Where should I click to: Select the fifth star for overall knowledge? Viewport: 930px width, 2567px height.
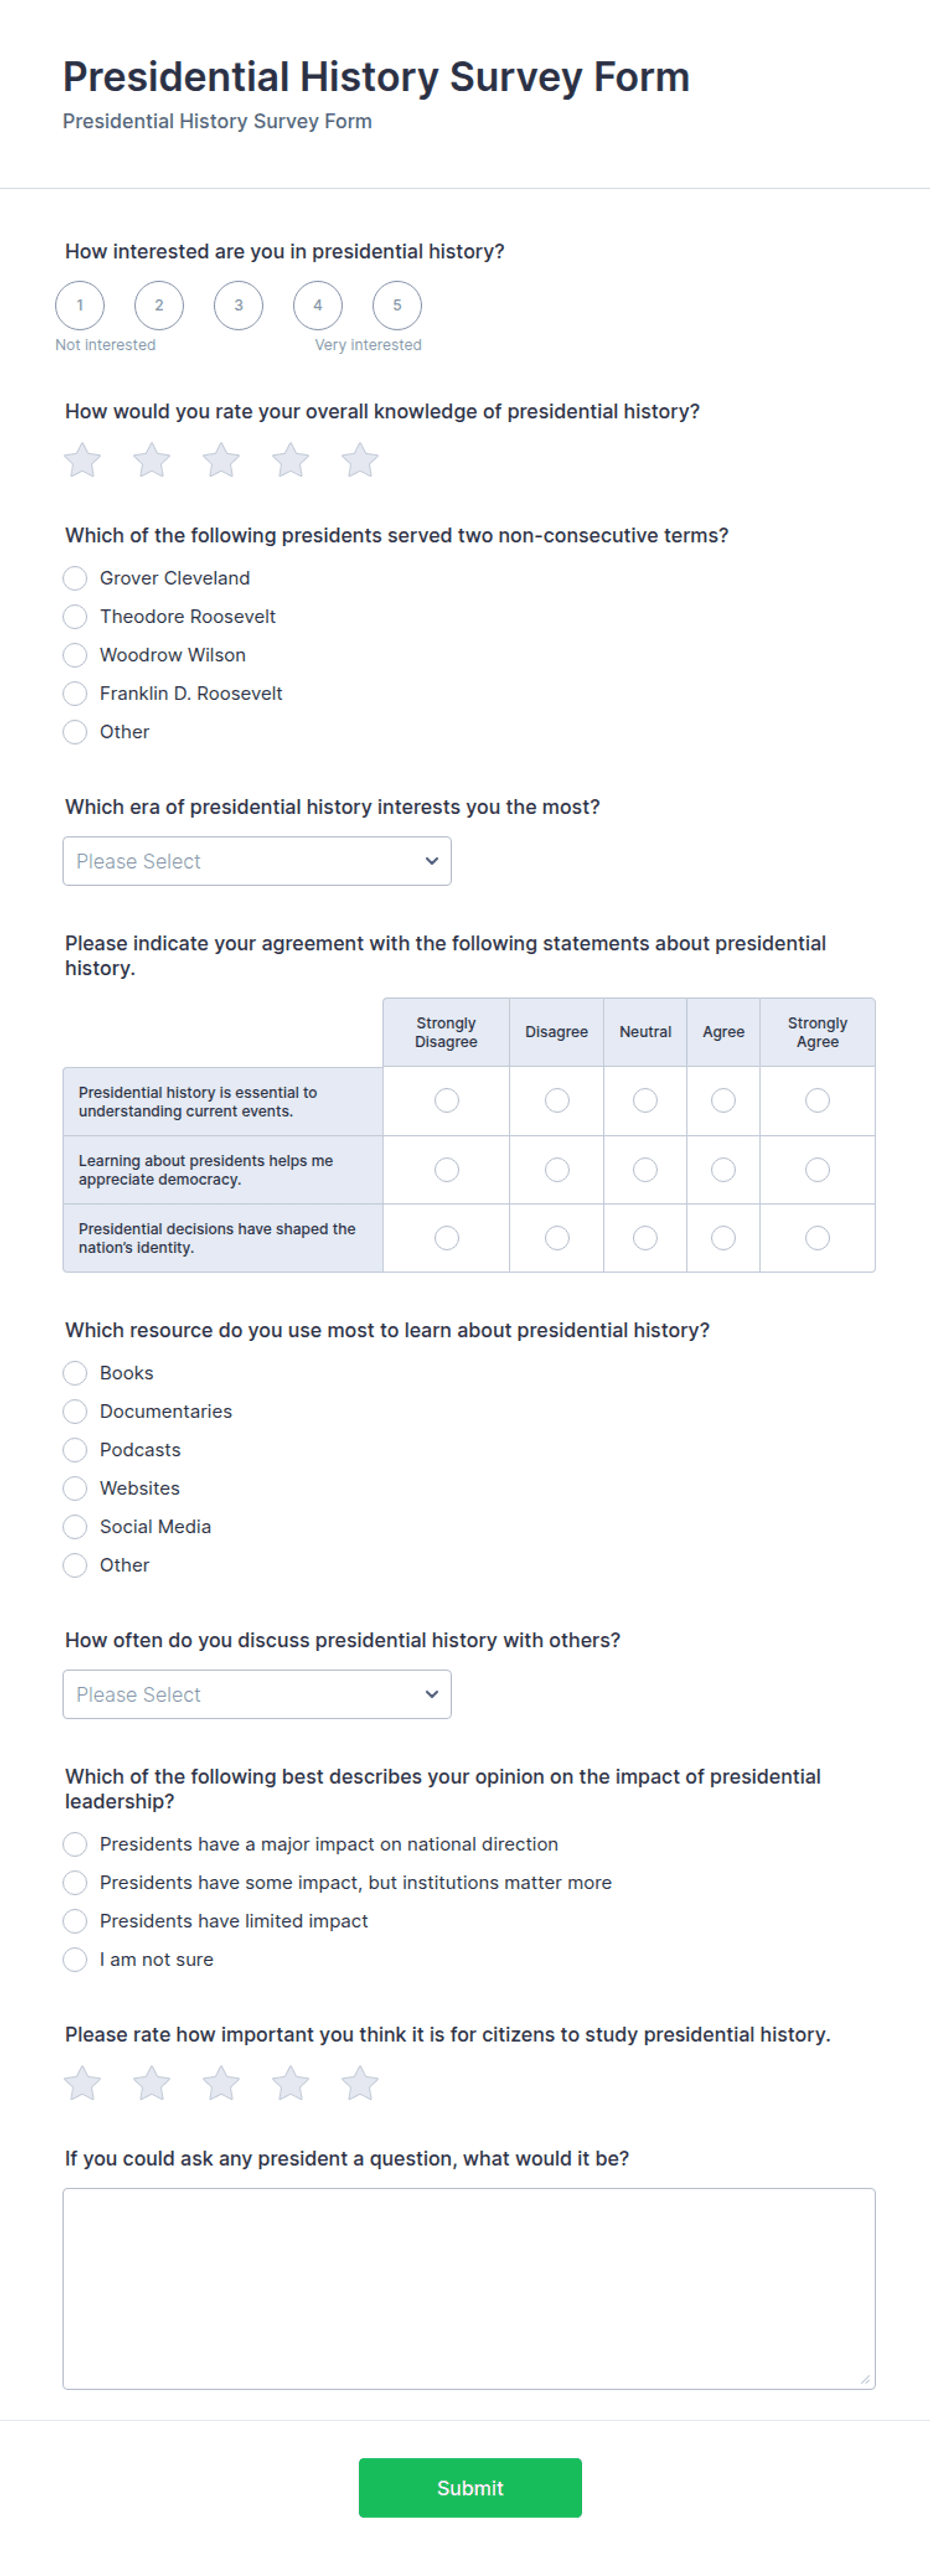[x=360, y=460]
